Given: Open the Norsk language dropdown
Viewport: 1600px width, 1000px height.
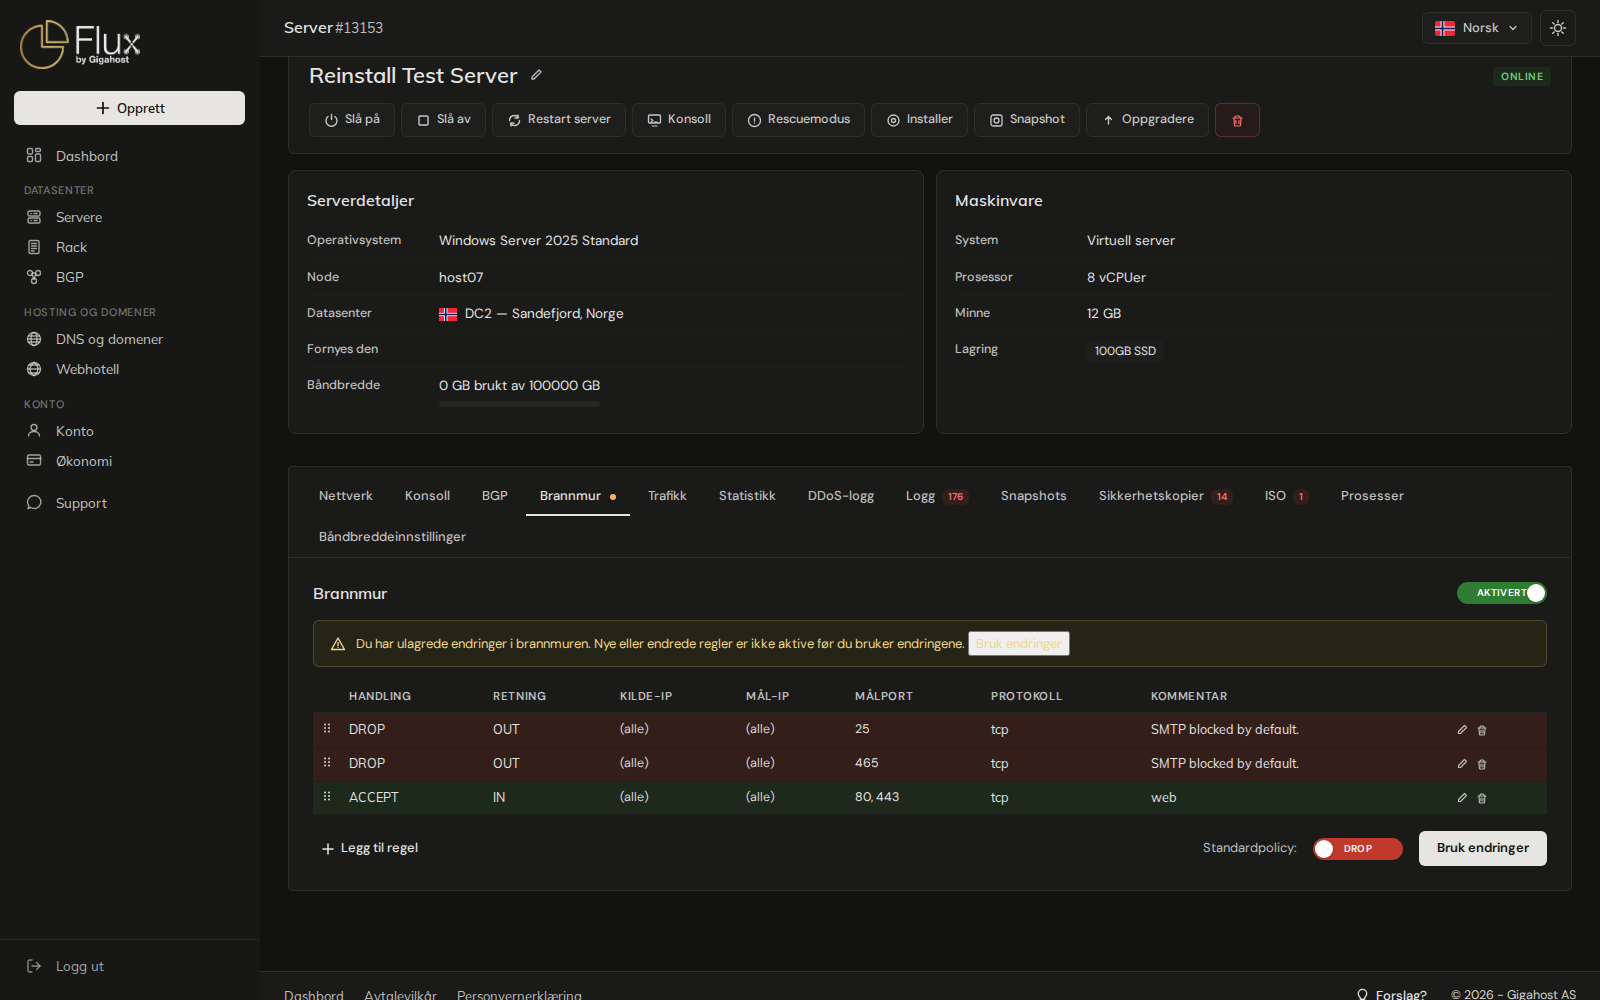Looking at the screenshot, I should [x=1477, y=28].
